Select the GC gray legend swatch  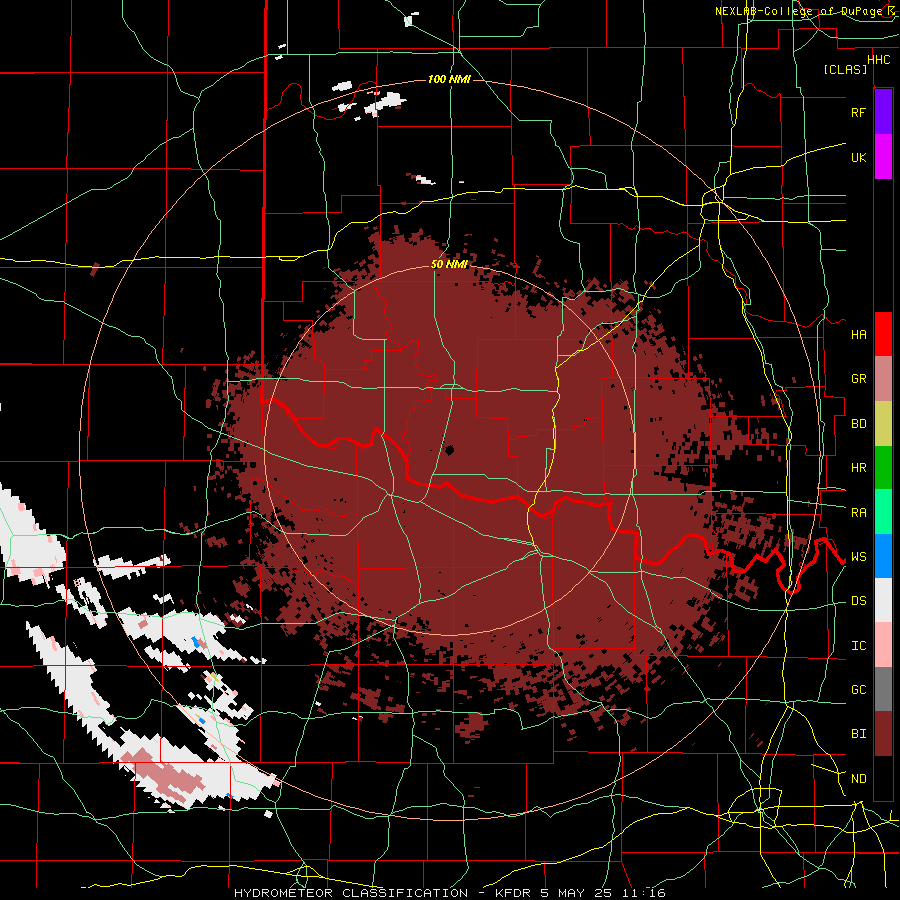[x=883, y=689]
